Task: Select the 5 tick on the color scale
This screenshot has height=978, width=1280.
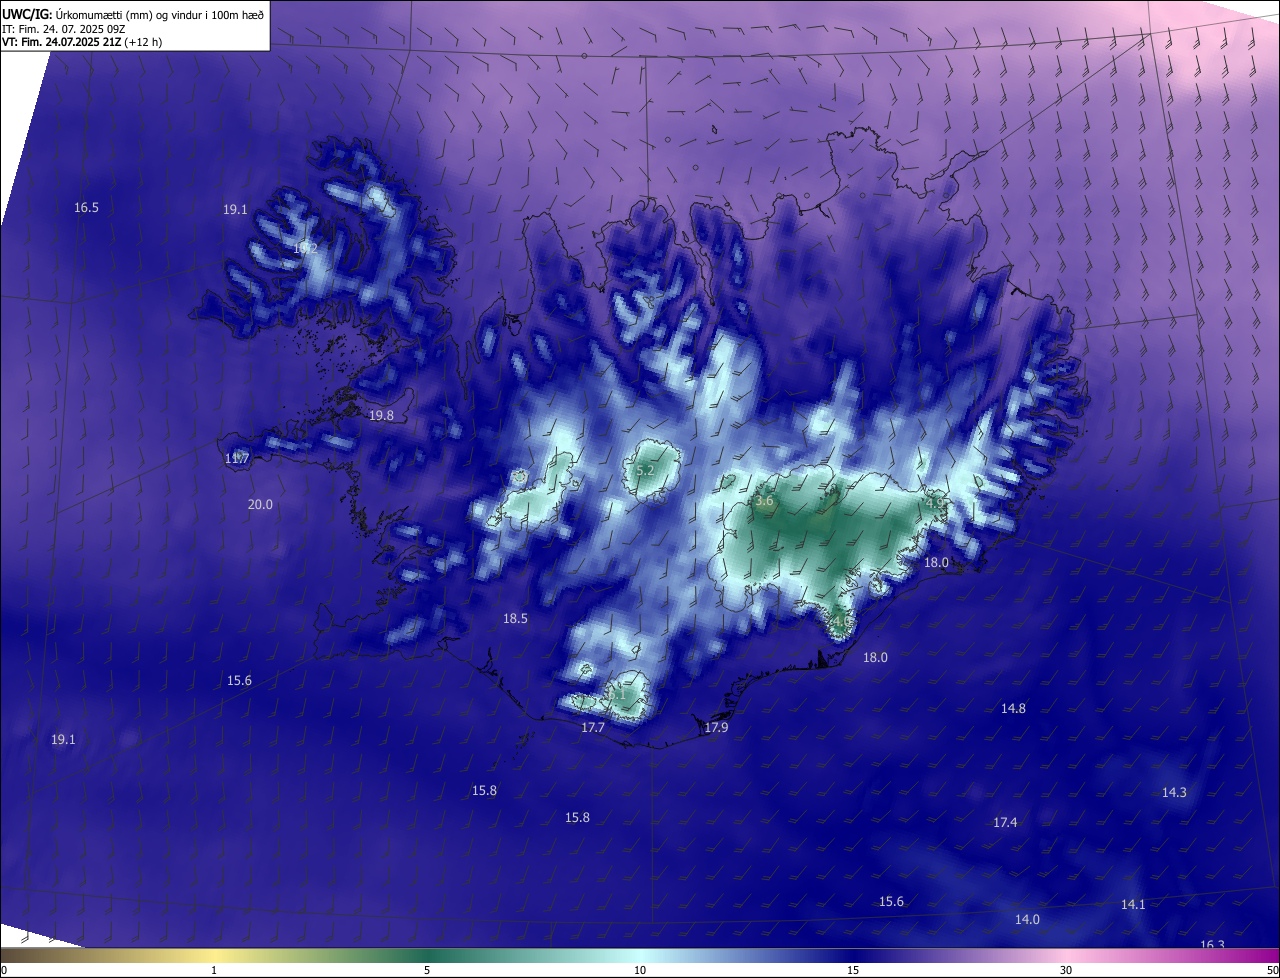Action: pyautogui.click(x=427, y=971)
